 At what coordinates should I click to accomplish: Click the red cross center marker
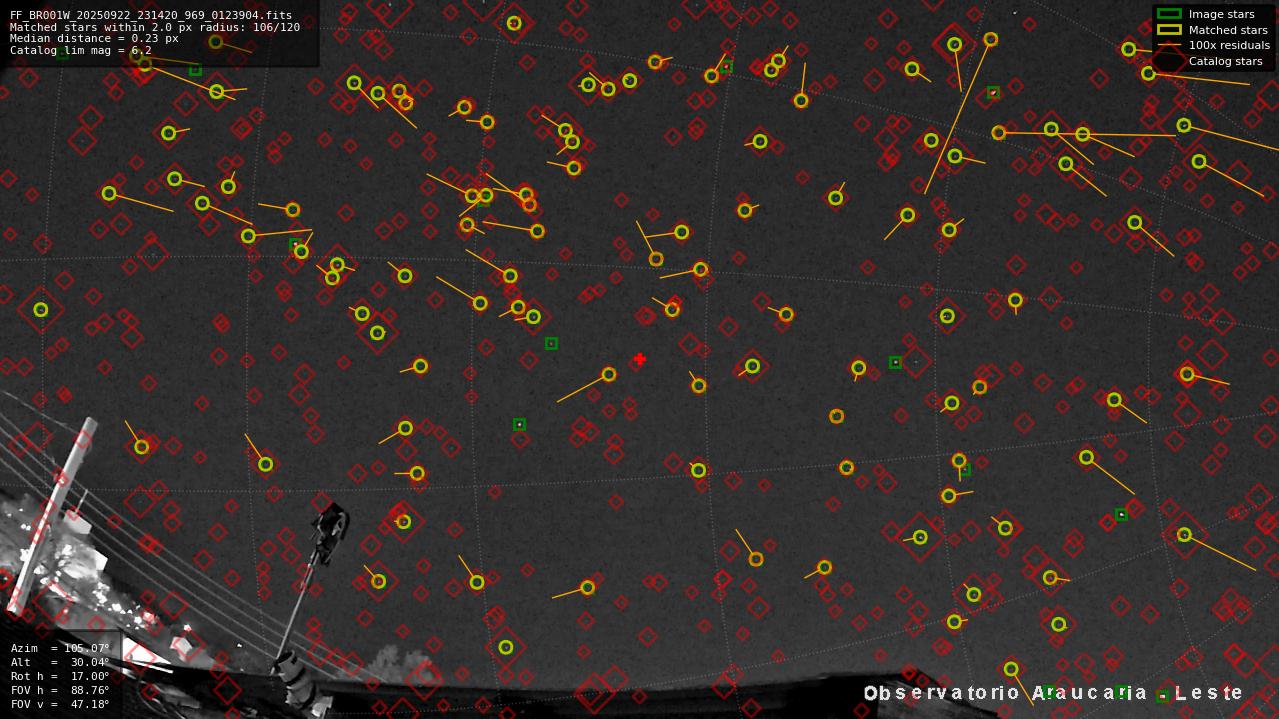point(639,359)
